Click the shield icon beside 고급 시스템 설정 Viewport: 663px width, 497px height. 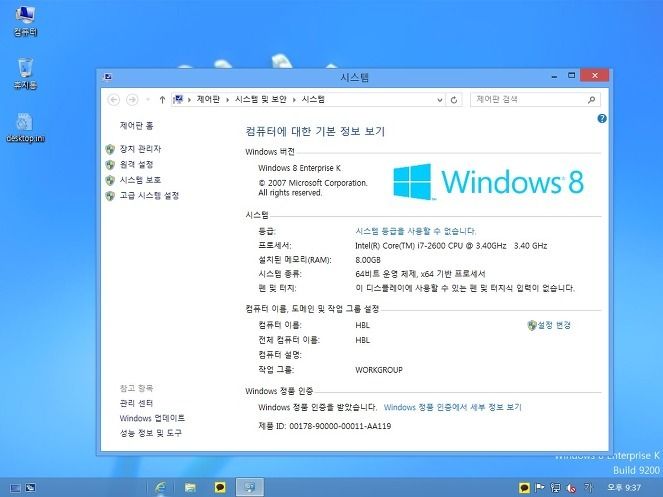tap(110, 196)
